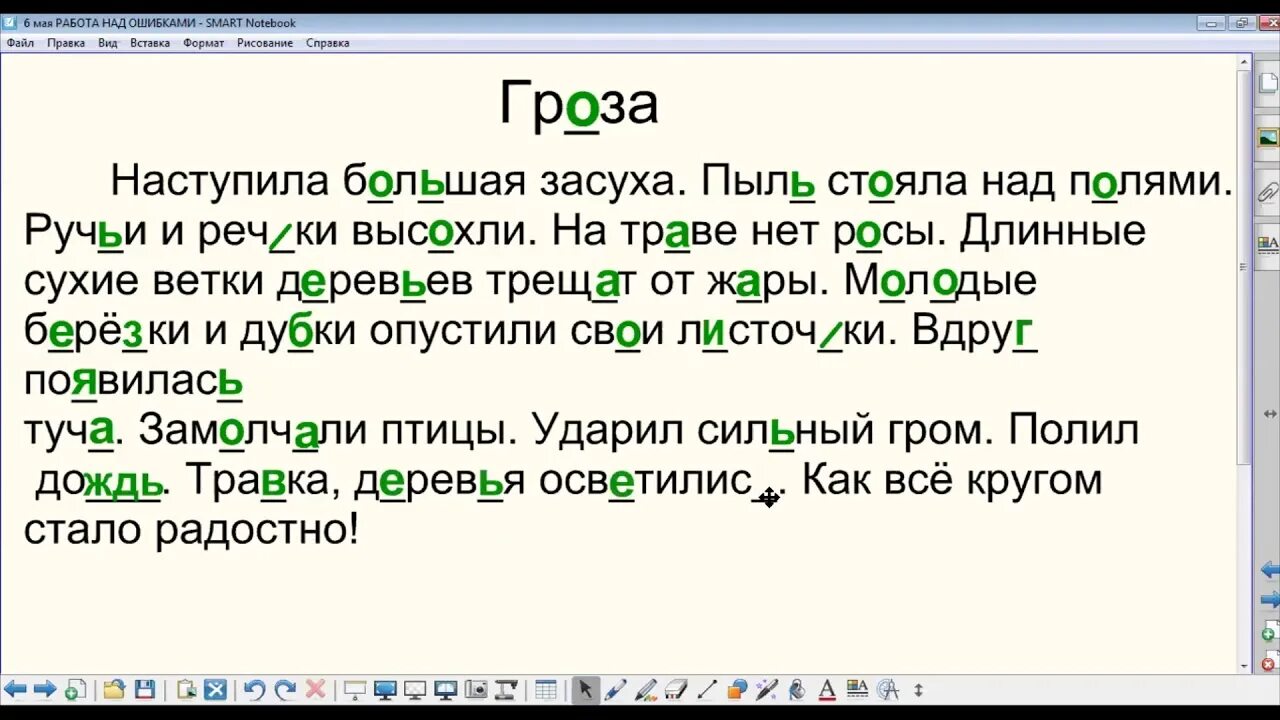1280x720 pixels.
Task: Click the word опустили
Action: (465, 331)
